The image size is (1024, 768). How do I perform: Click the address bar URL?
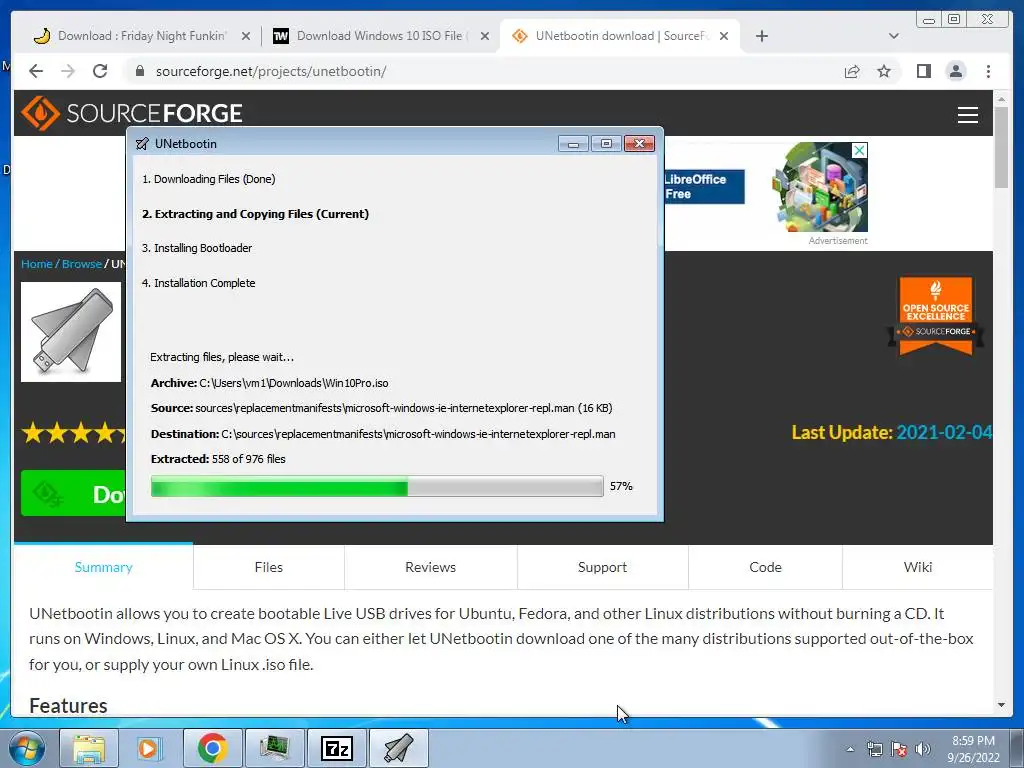(270, 71)
